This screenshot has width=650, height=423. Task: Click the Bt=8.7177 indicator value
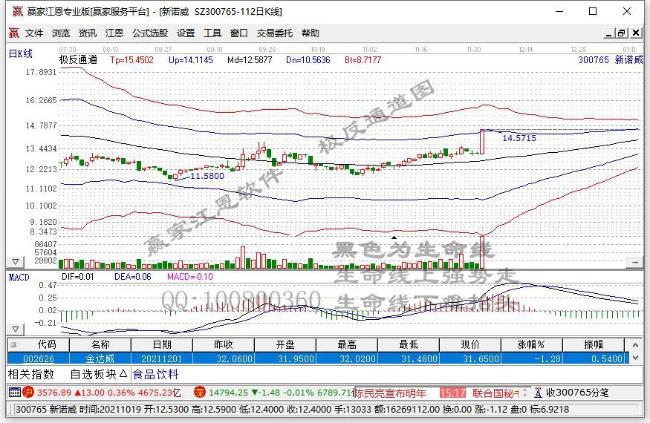coord(363,60)
